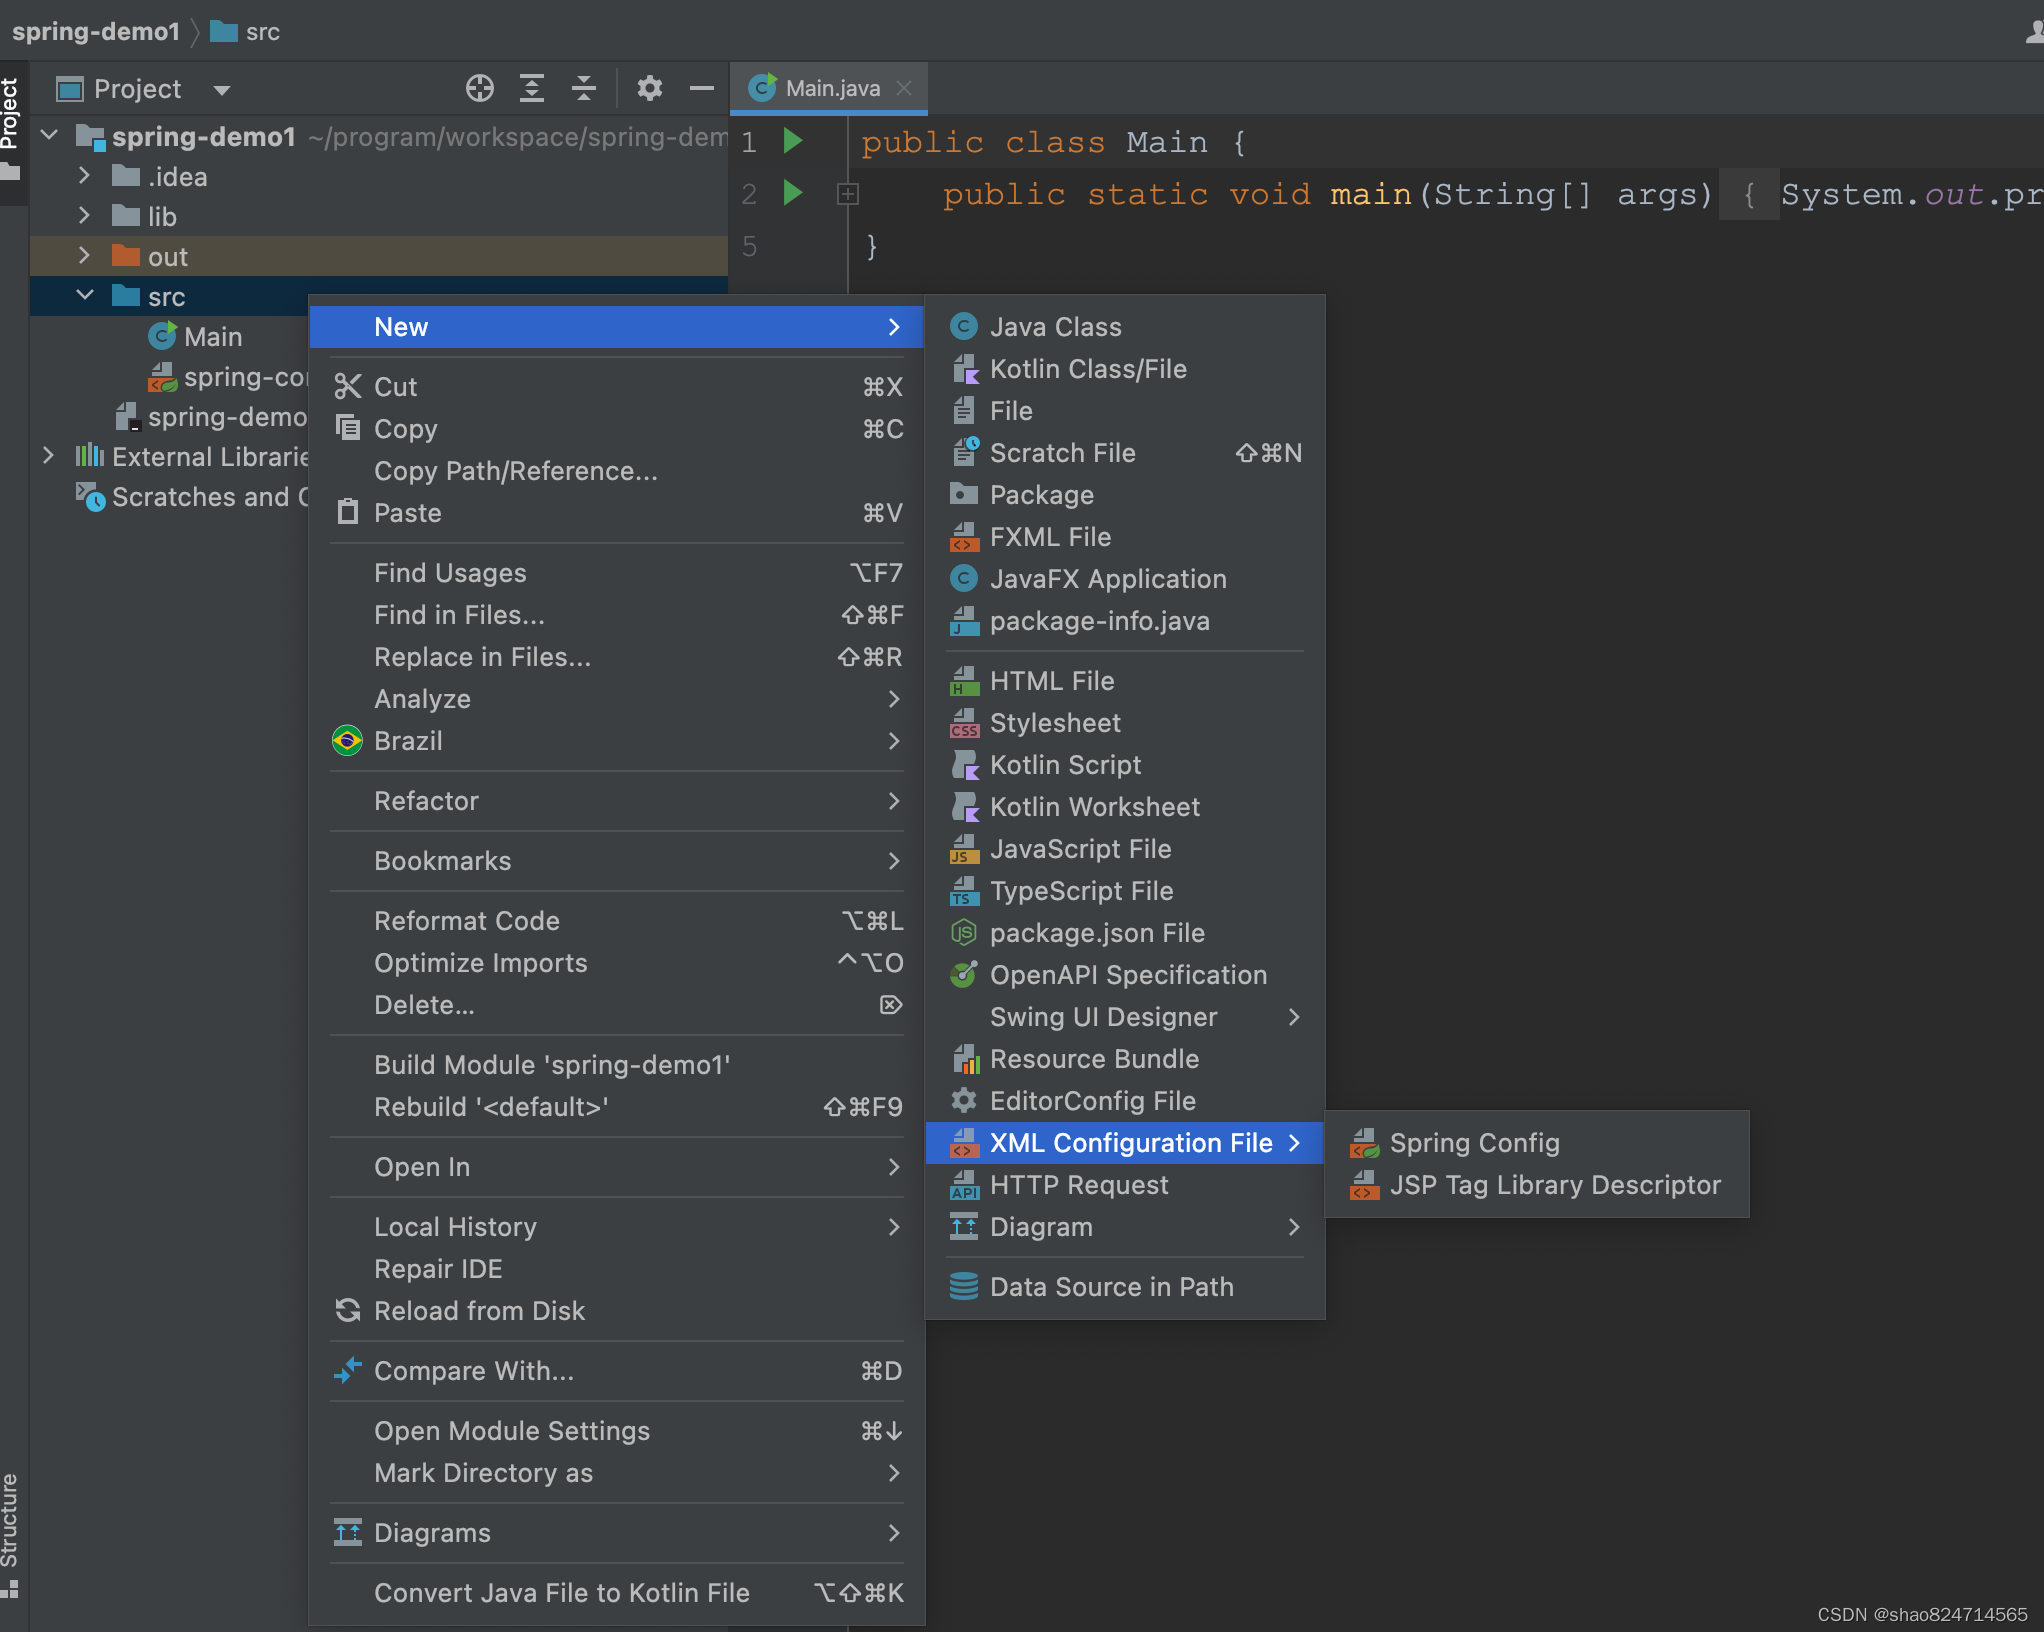Expand the .idea folder in tree
The height and width of the screenshot is (1632, 2044).
pos(84,176)
